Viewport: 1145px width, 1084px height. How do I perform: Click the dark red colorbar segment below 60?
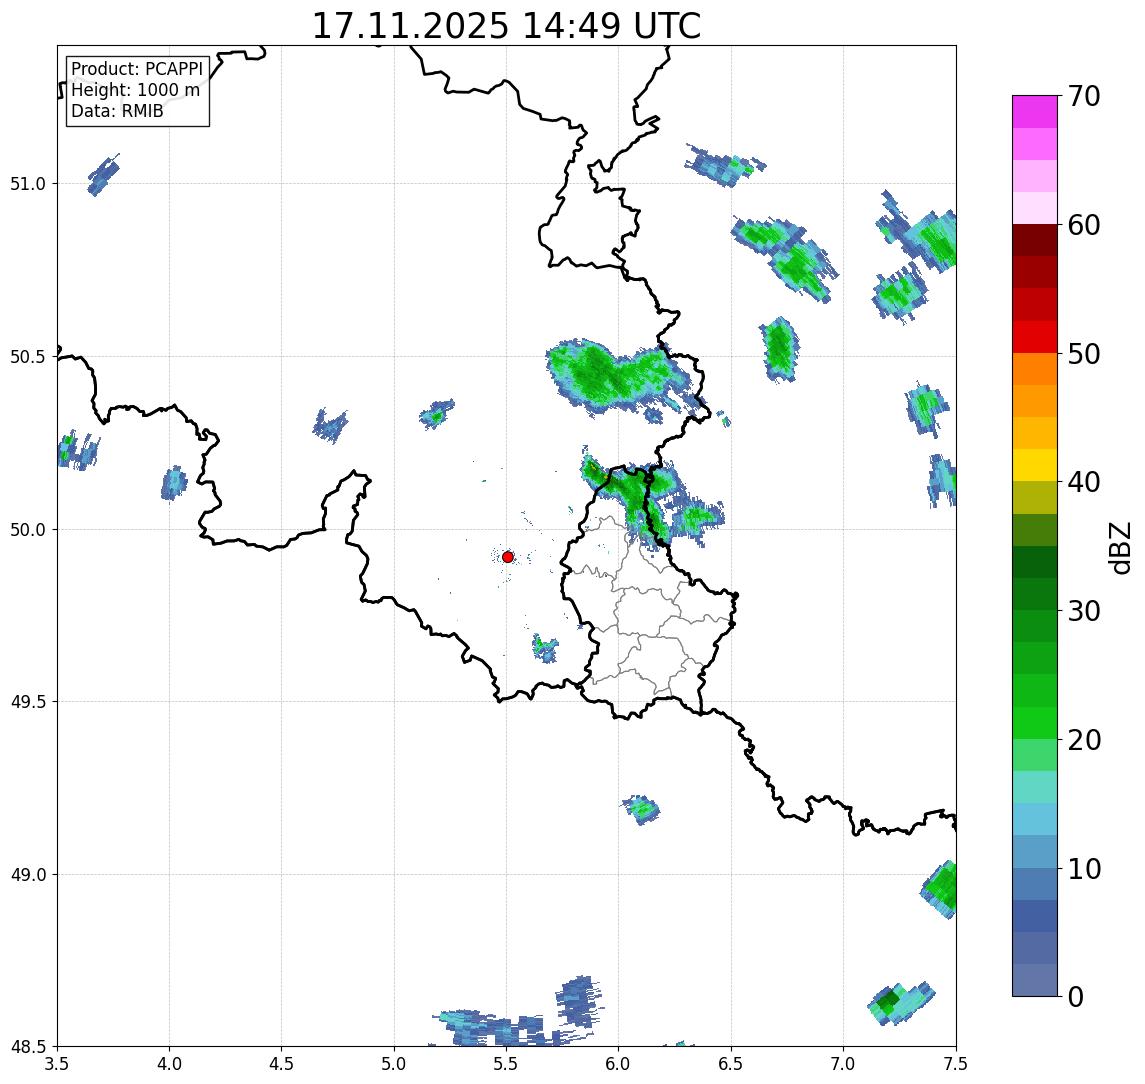pyautogui.click(x=1035, y=240)
